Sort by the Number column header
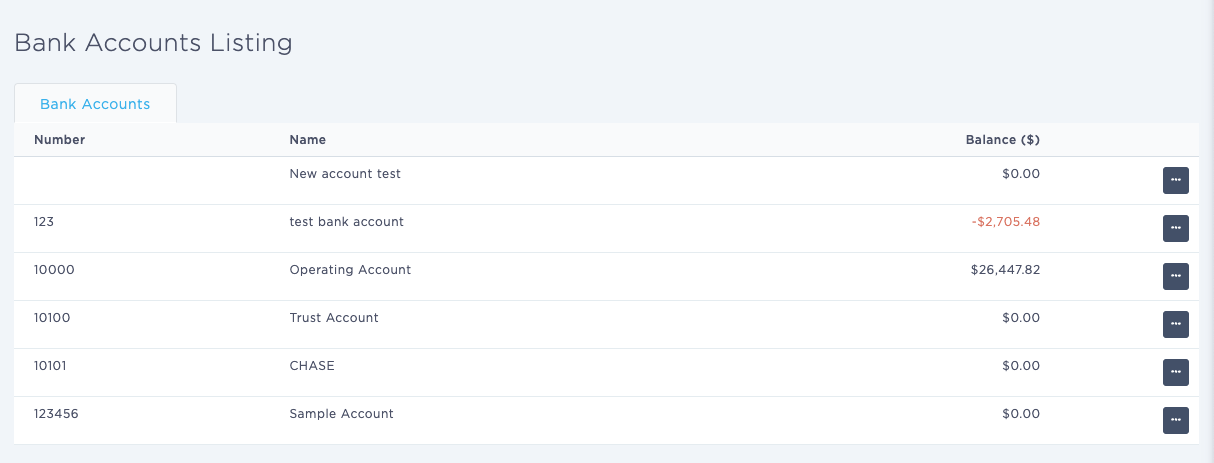Screen dimensions: 1214x463 coord(59,140)
